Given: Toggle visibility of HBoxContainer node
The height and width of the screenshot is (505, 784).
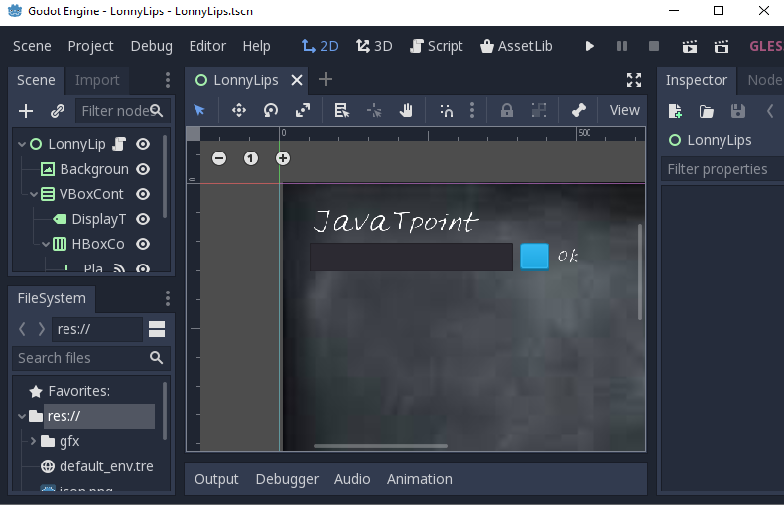Looking at the screenshot, I should click(143, 244).
